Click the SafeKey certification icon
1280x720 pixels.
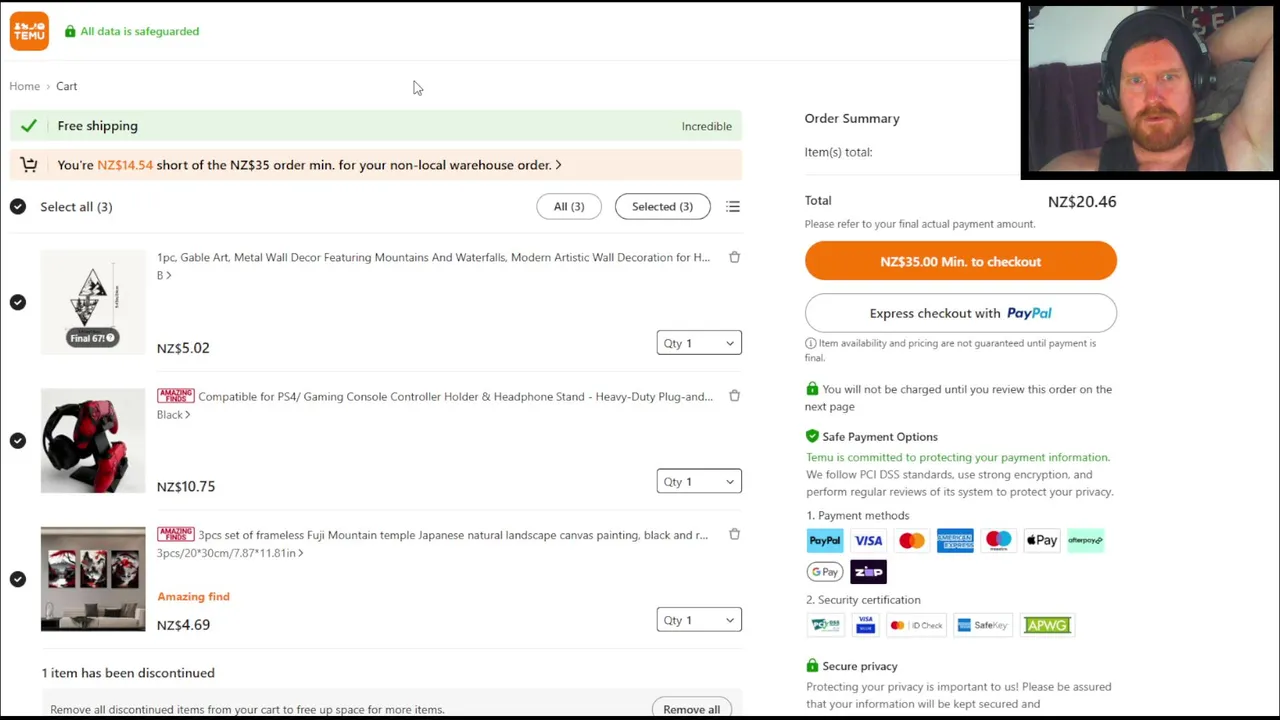pos(982,625)
